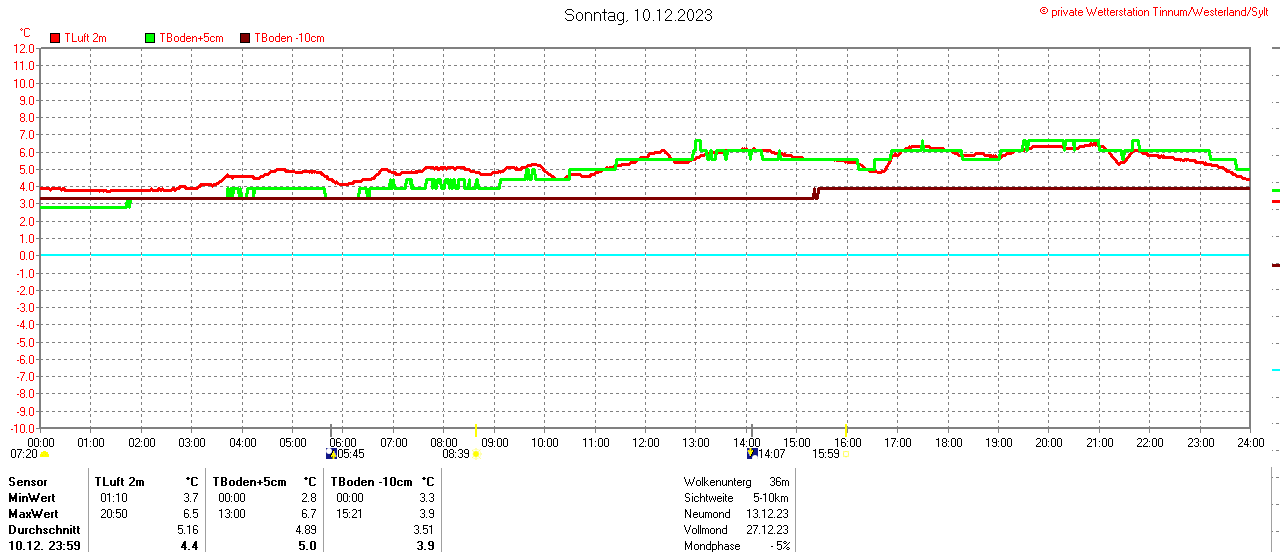Click the cyan 0.0 zero line label

pyautogui.click(x=24, y=256)
